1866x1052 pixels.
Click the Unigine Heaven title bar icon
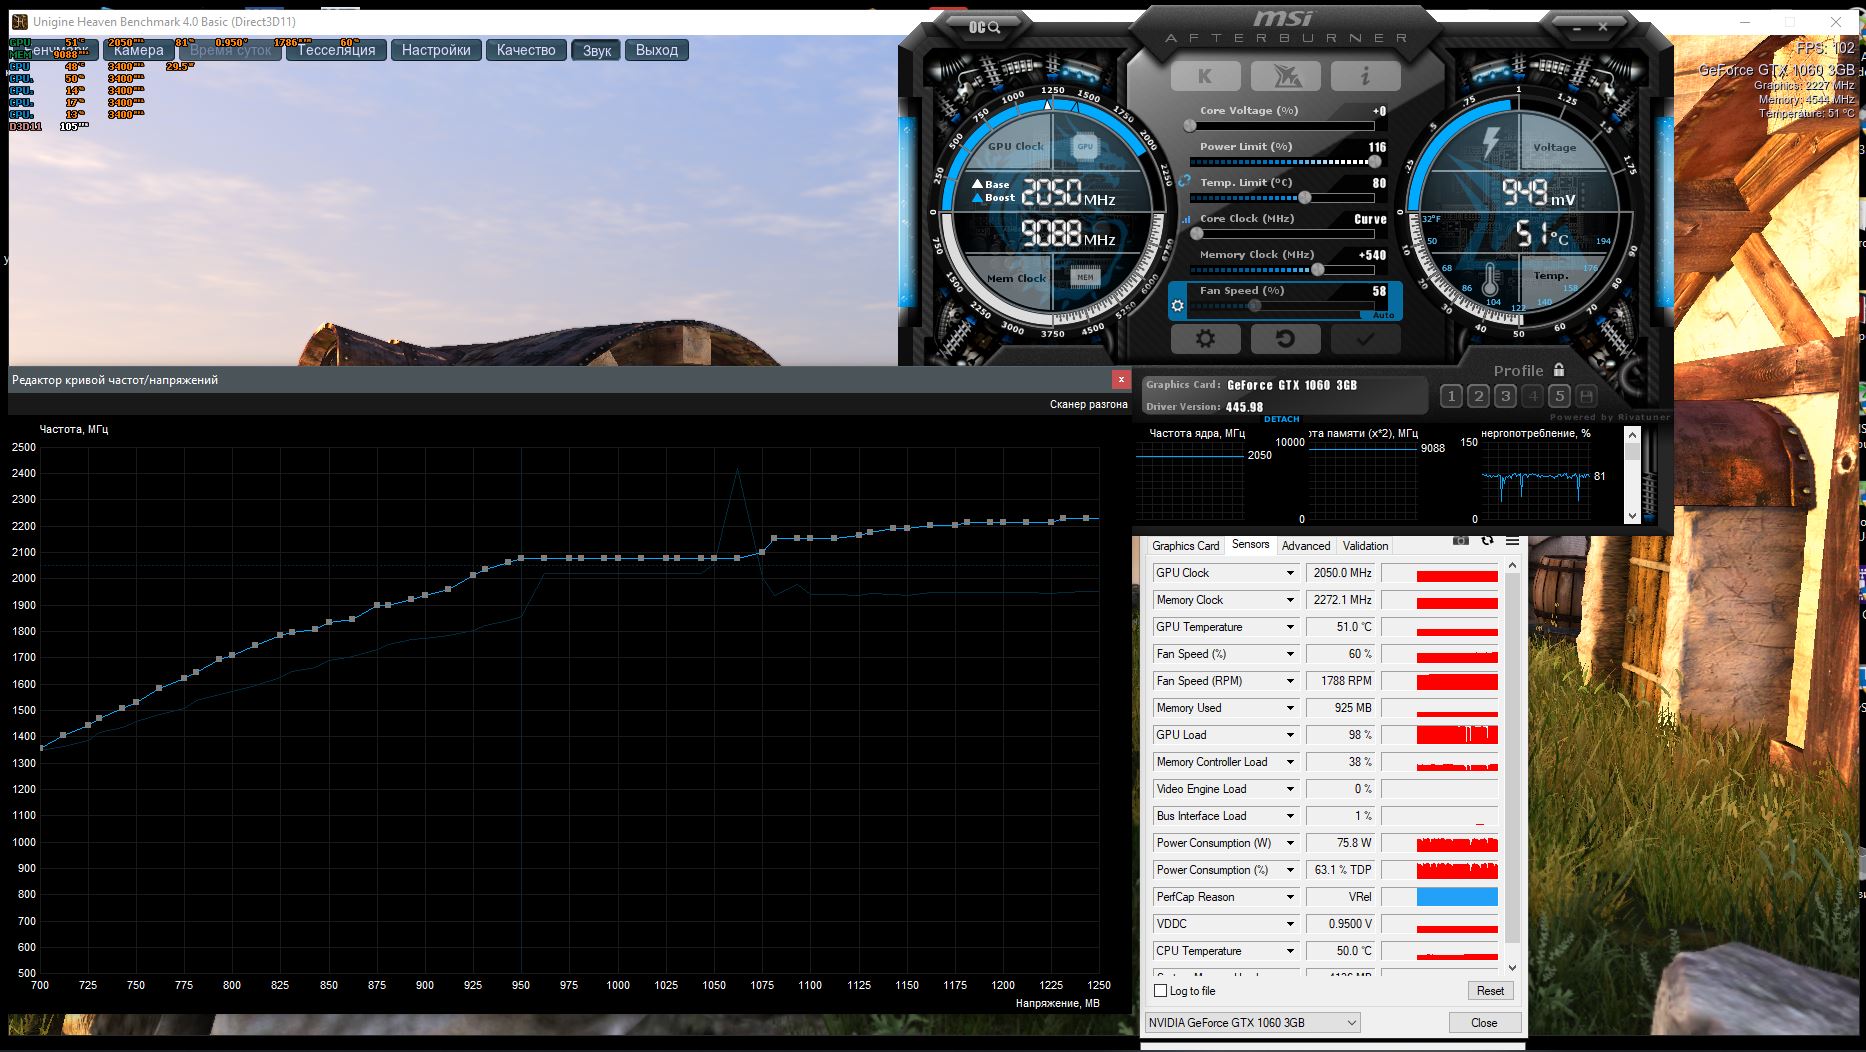20,21
